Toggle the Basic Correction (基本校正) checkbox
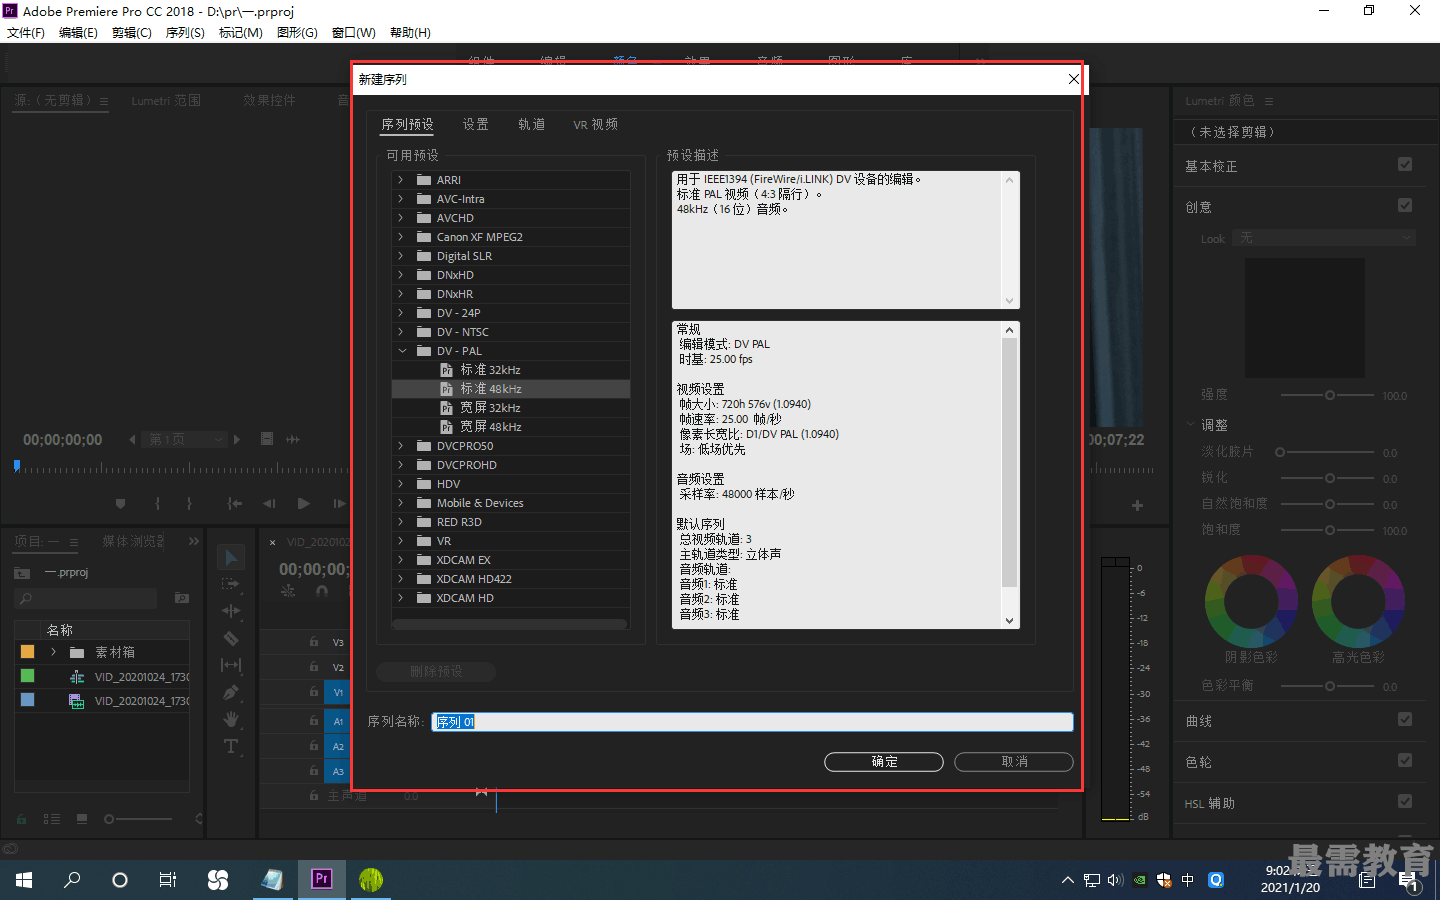 [x=1405, y=164]
